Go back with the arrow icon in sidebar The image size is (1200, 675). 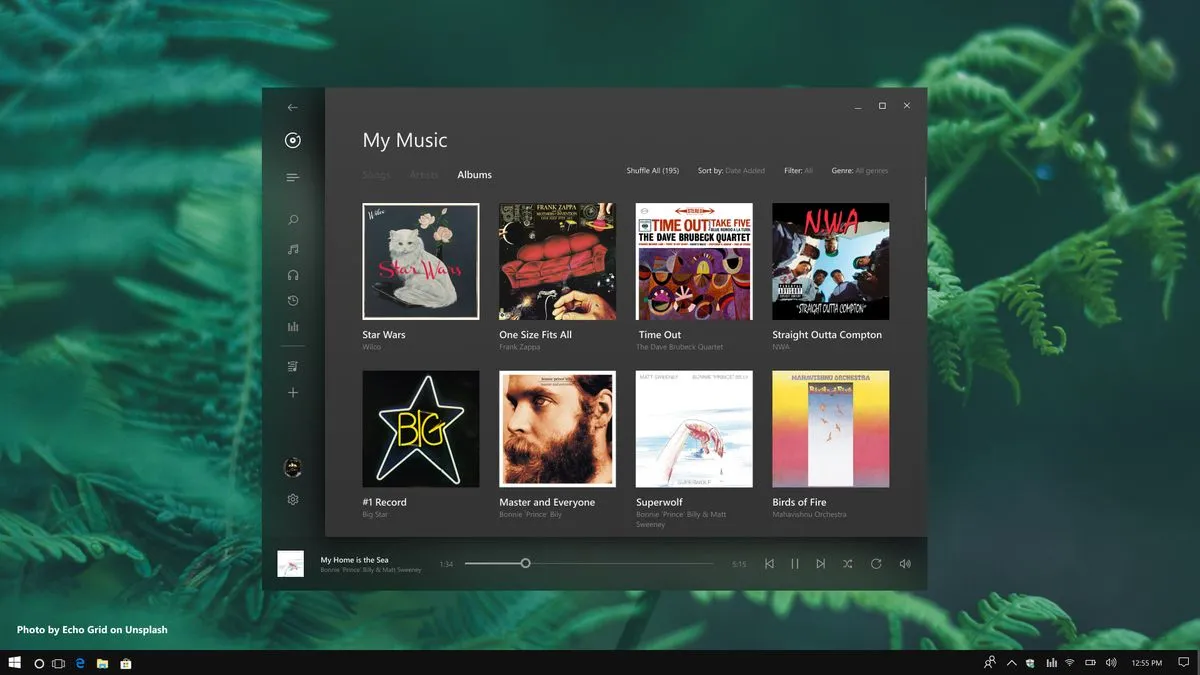[292, 107]
